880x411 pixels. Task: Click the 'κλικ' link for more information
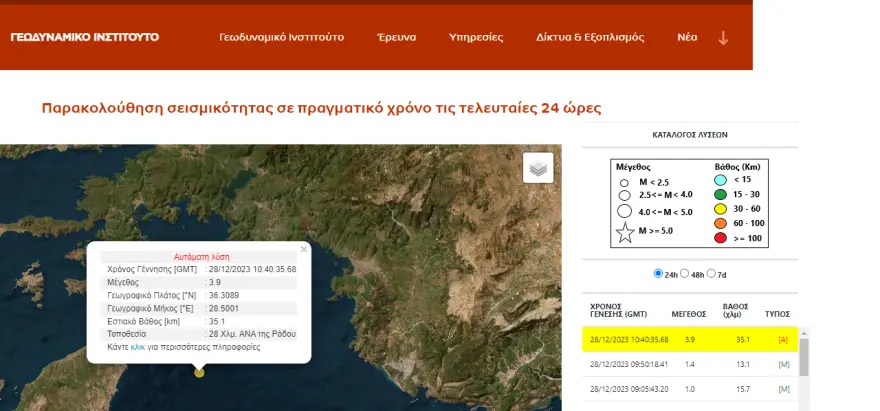(138, 347)
